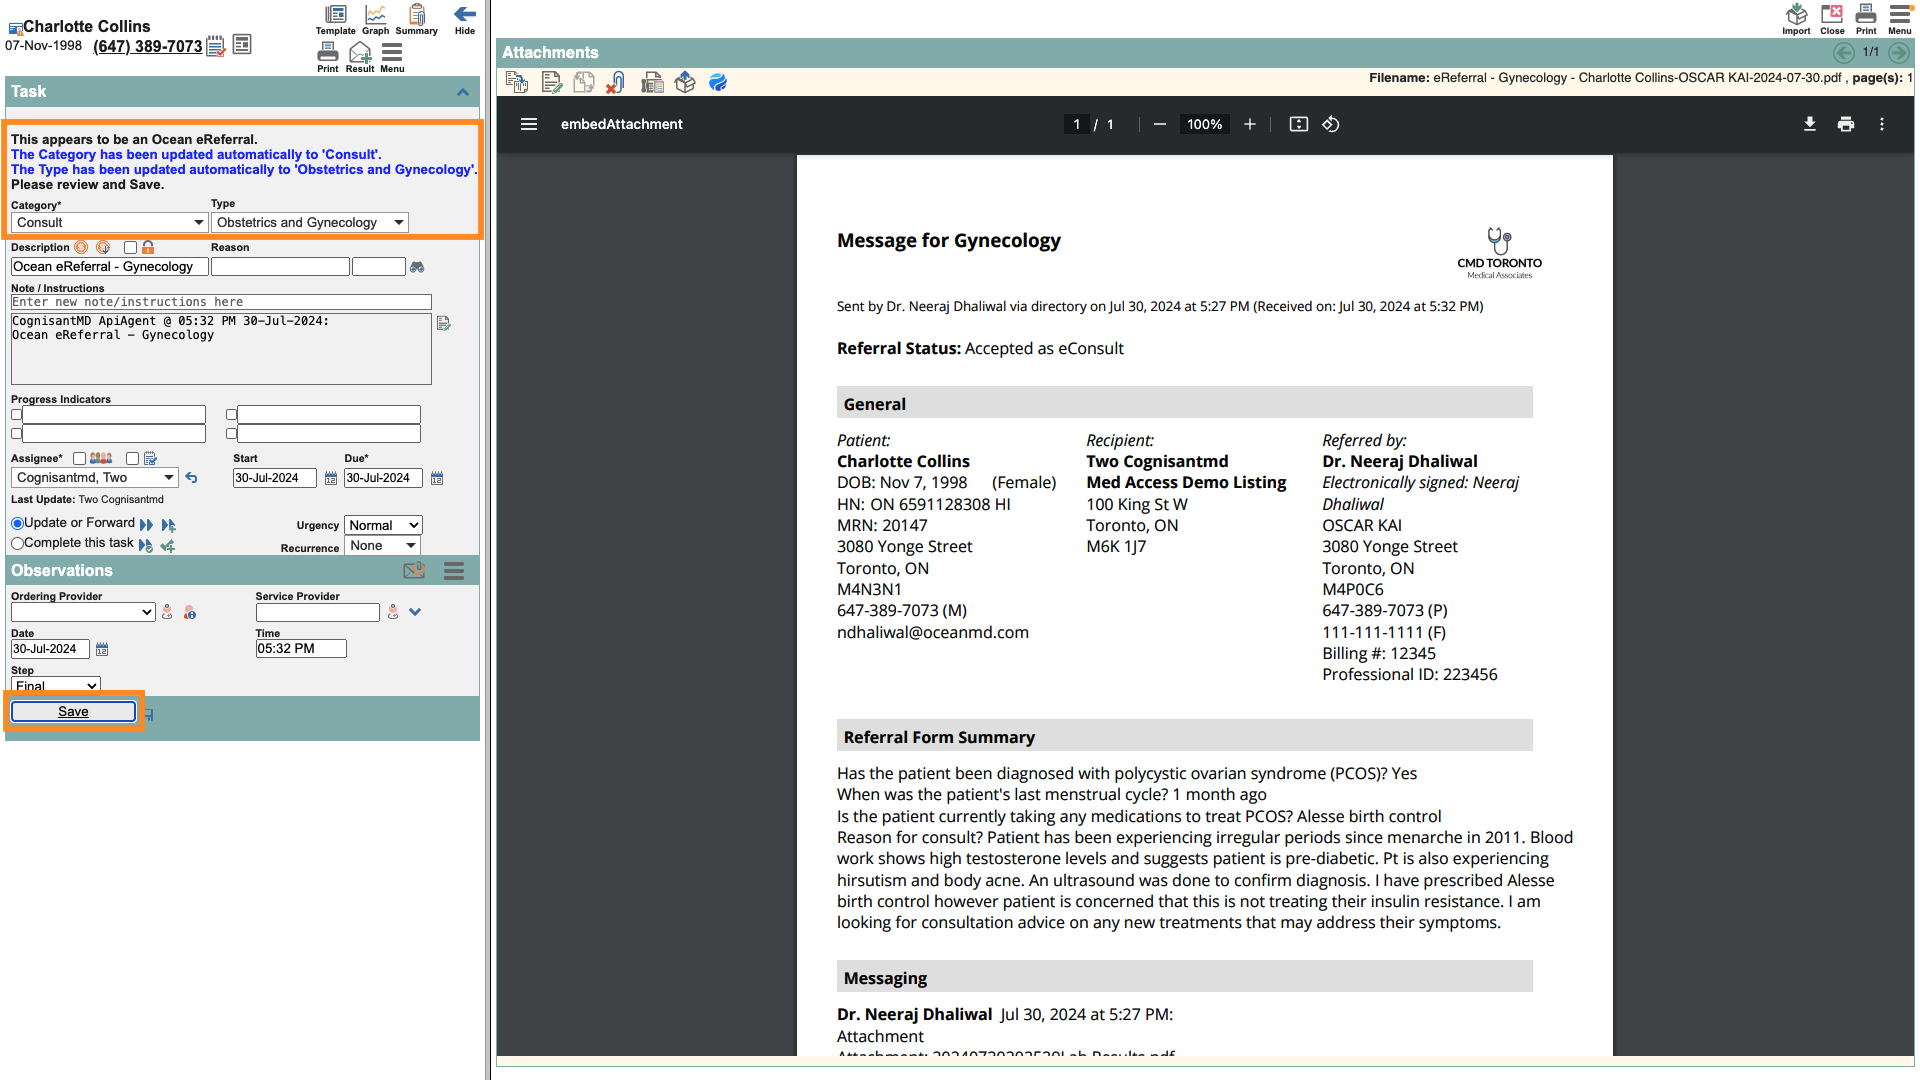This screenshot has width=1920, height=1080.
Task: Print the task from the left panel
Action: 327,57
